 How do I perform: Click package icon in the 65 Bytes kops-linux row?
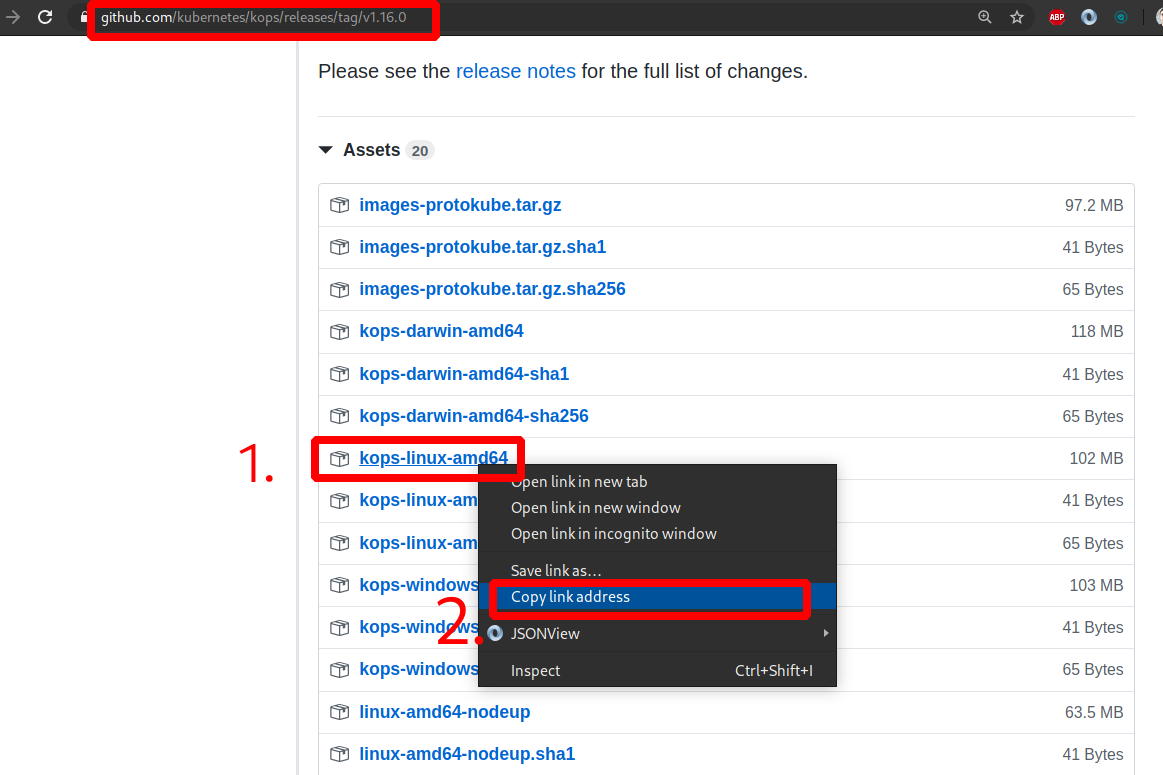[x=340, y=543]
